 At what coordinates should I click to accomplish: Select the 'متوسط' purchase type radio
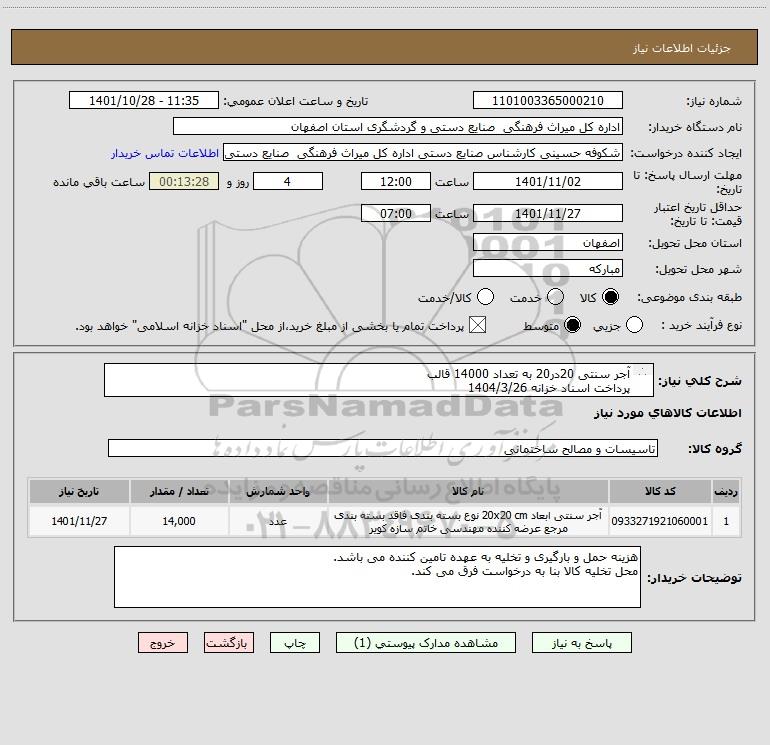pyautogui.click(x=572, y=325)
